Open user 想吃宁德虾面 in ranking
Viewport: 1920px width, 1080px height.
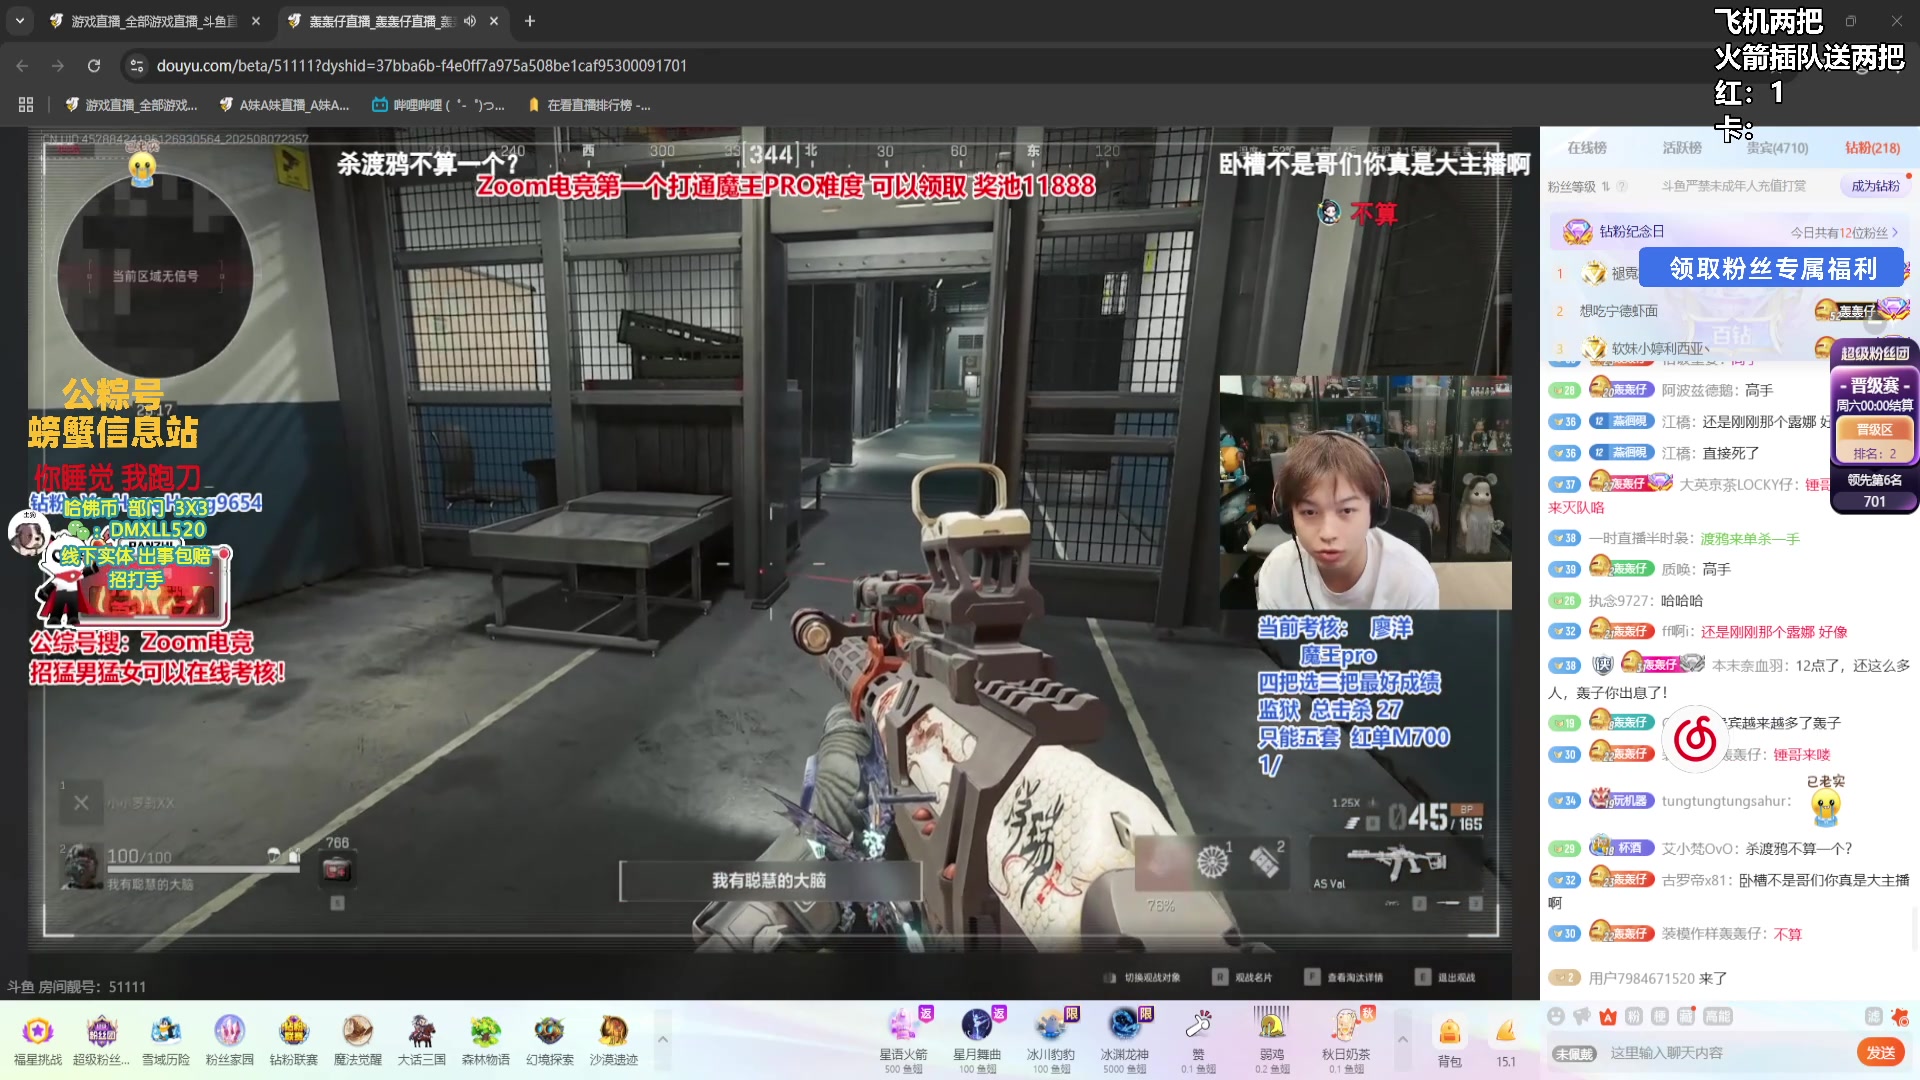[x=1618, y=311]
